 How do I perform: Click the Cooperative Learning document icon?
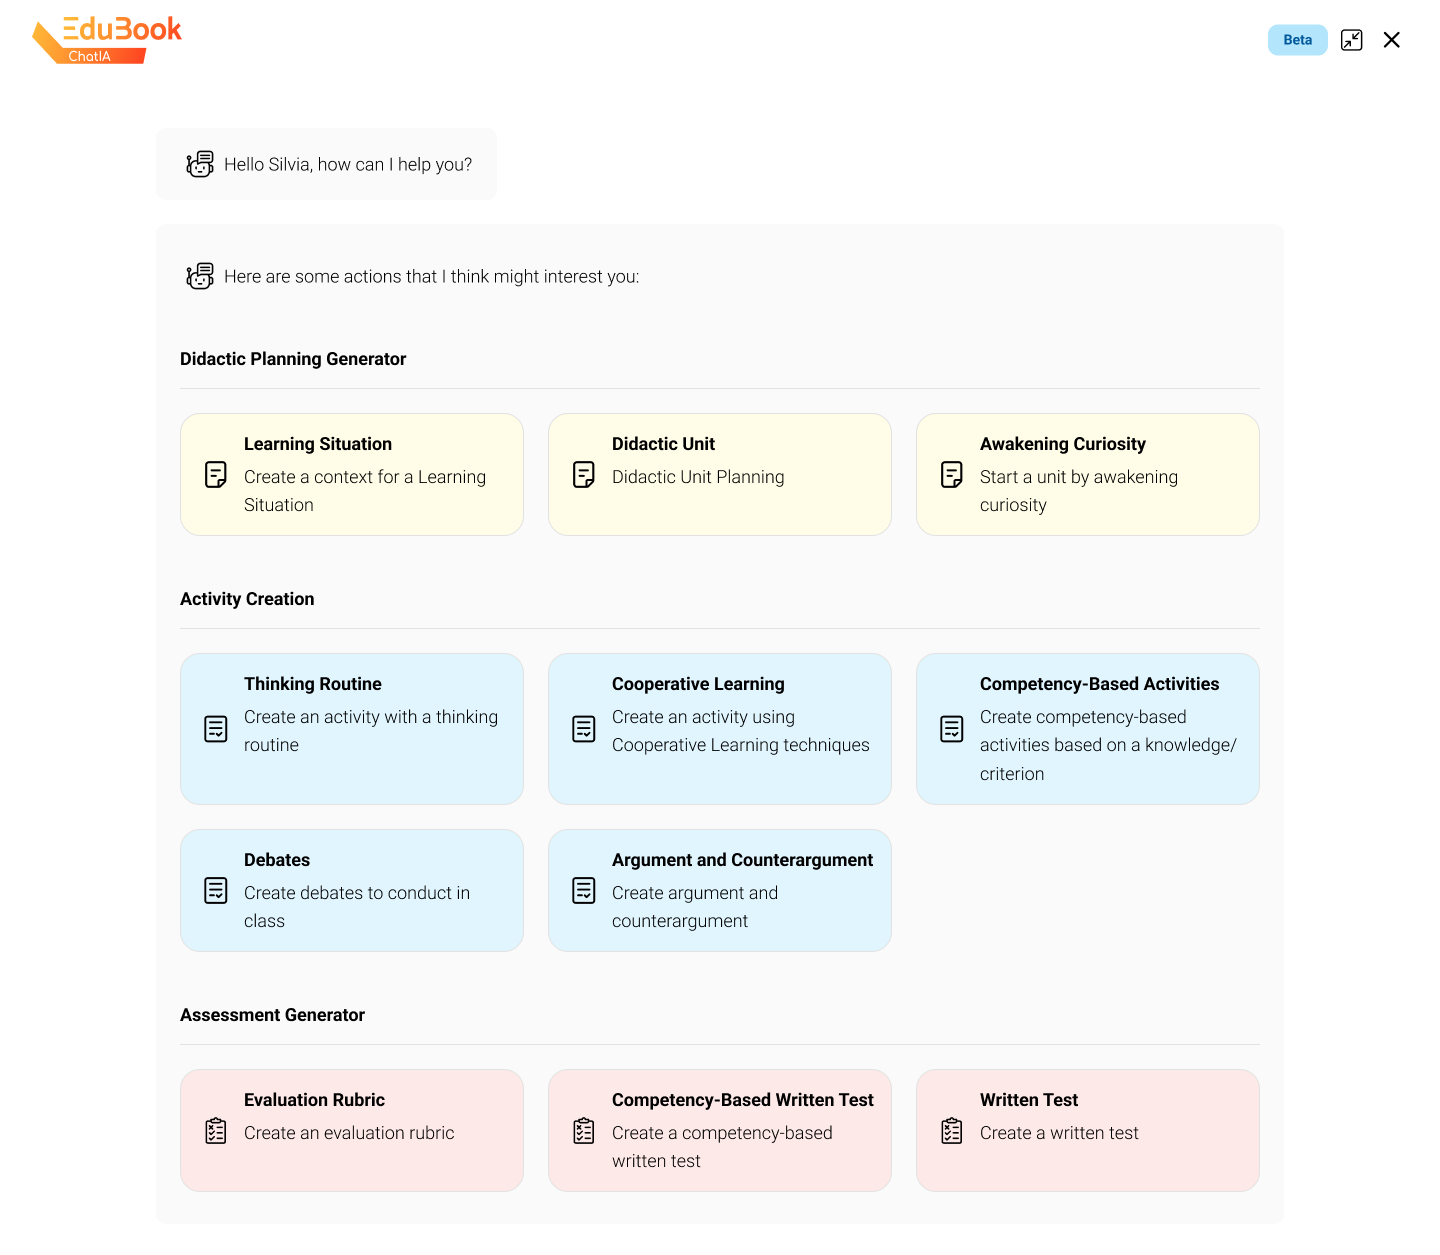click(x=583, y=730)
